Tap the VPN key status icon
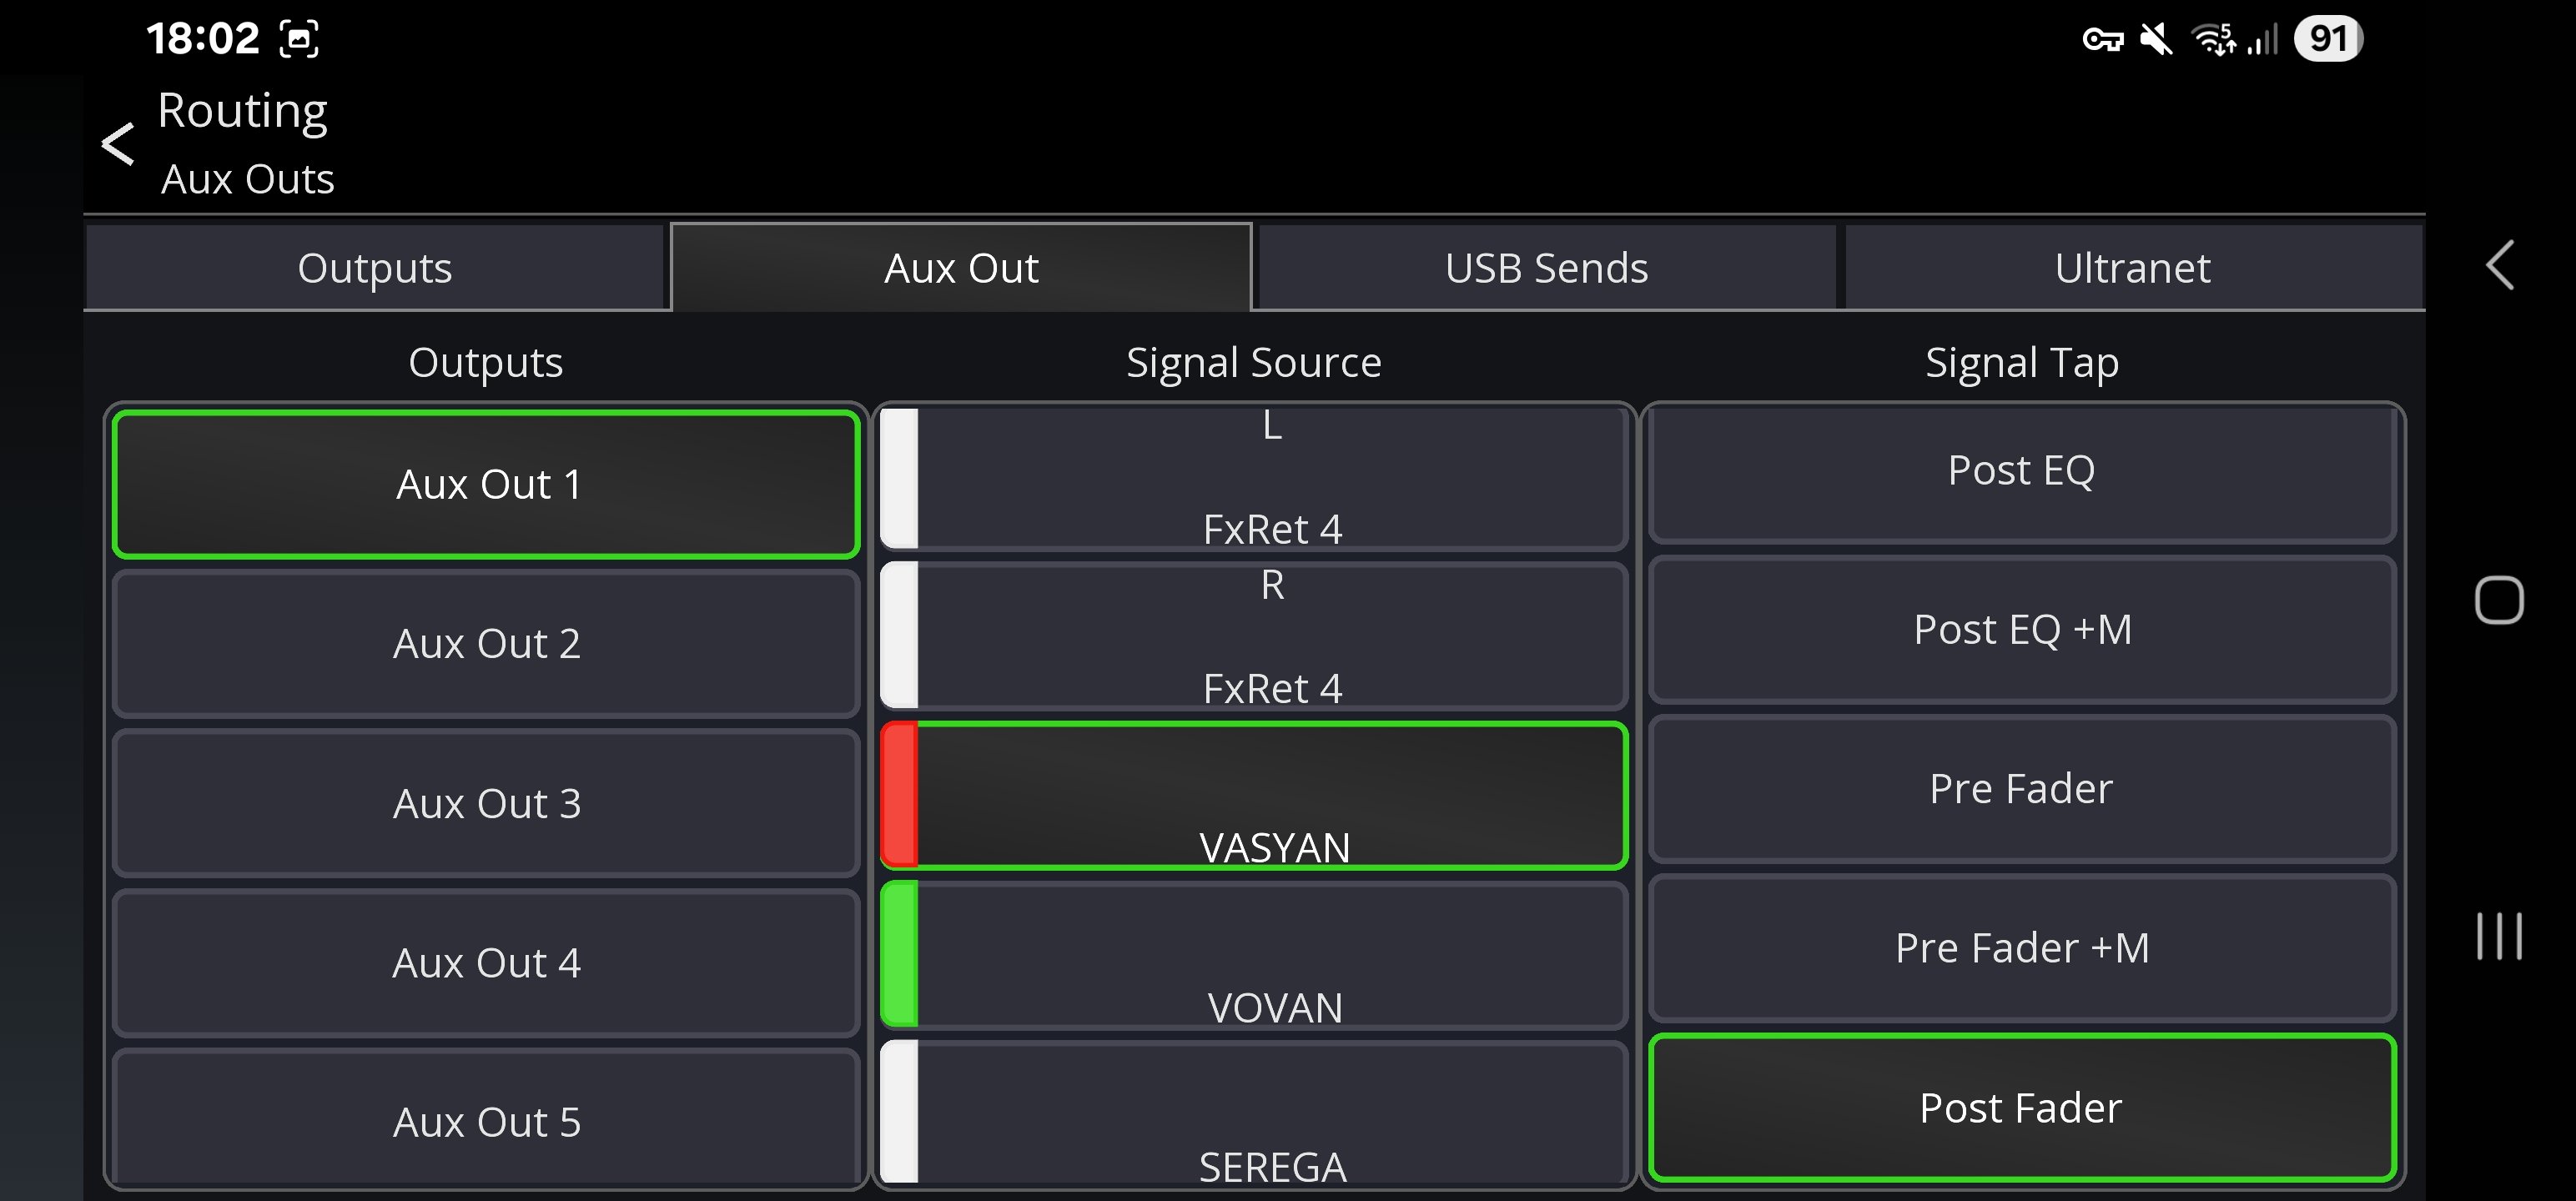 pyautogui.click(x=2102, y=40)
